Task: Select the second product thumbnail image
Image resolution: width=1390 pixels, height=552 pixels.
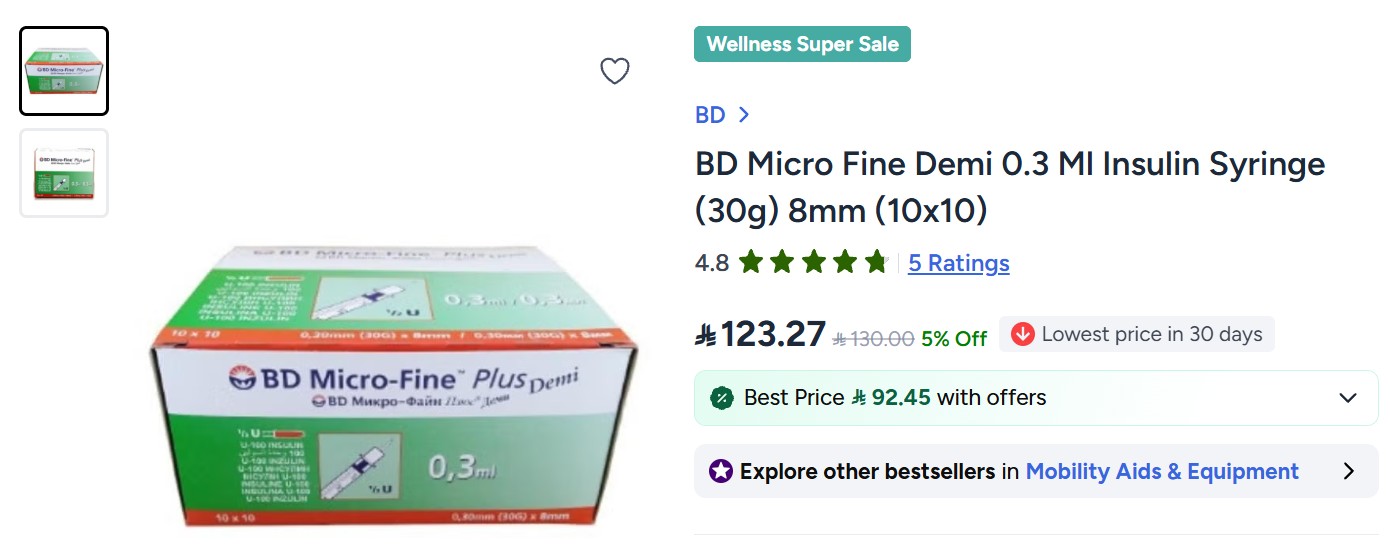Action: click(x=64, y=173)
